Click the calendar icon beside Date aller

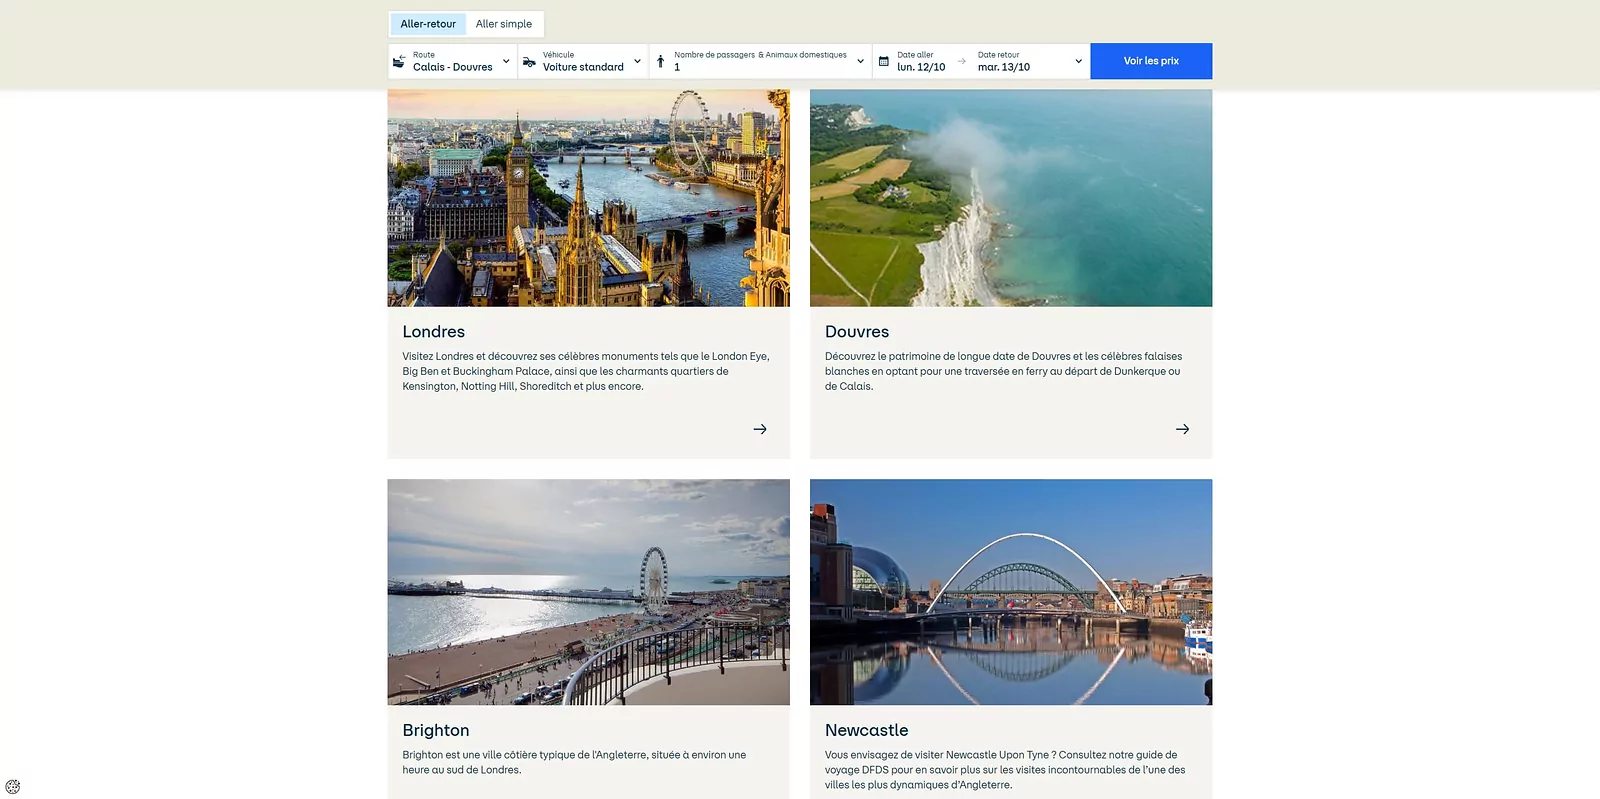pyautogui.click(x=883, y=62)
